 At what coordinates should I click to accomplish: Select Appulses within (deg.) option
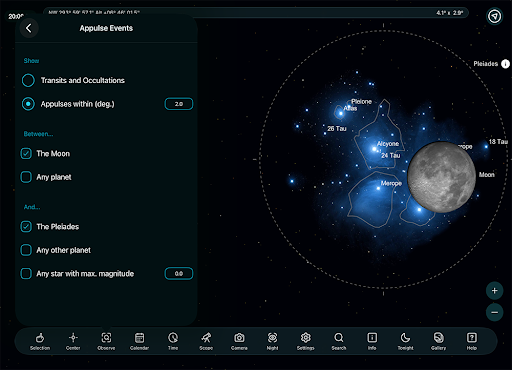point(28,104)
